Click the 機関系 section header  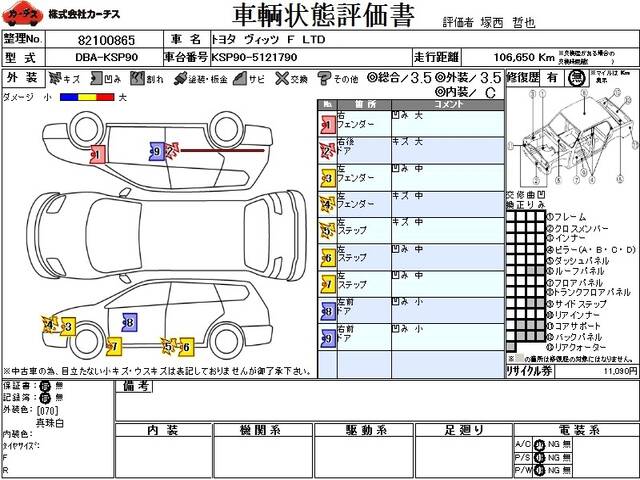point(261,430)
